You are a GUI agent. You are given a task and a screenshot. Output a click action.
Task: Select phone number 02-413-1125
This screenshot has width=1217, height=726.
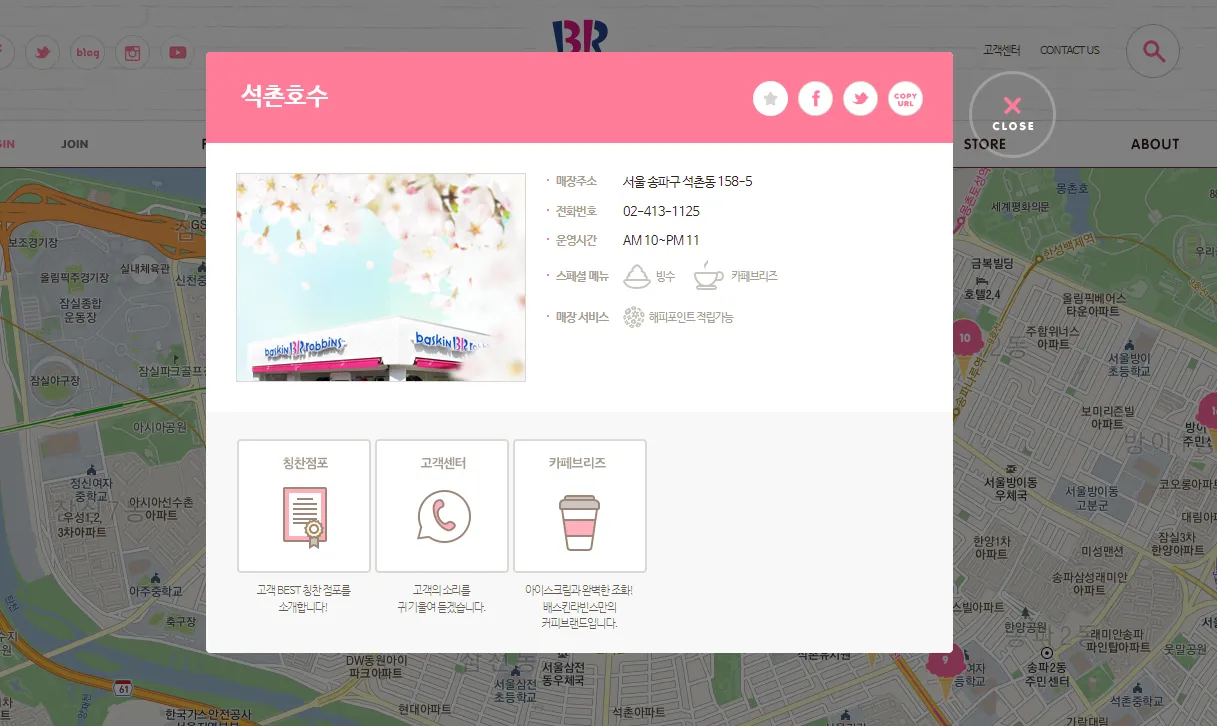661,211
